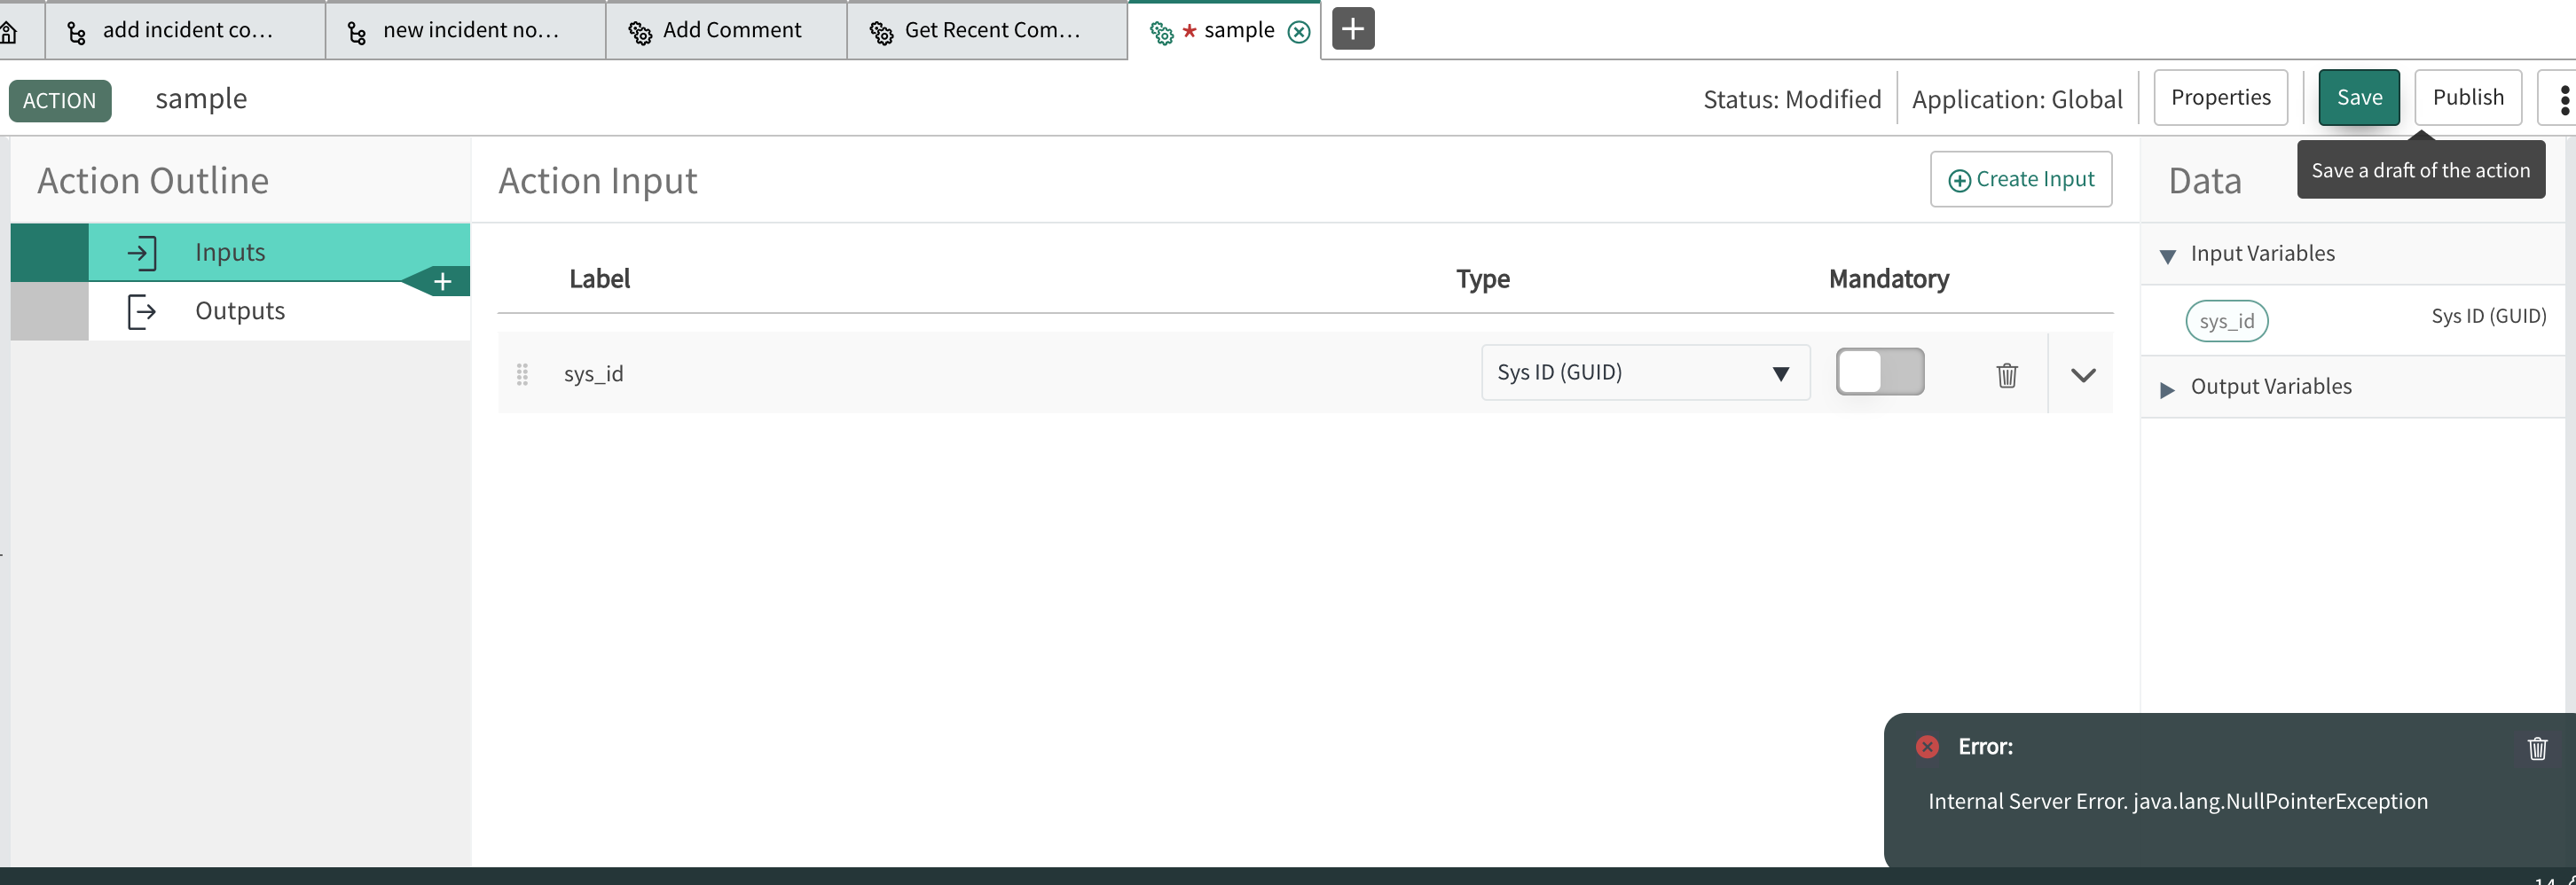Click the action name 'sample'
Image resolution: width=2576 pixels, height=885 pixels.
201,99
